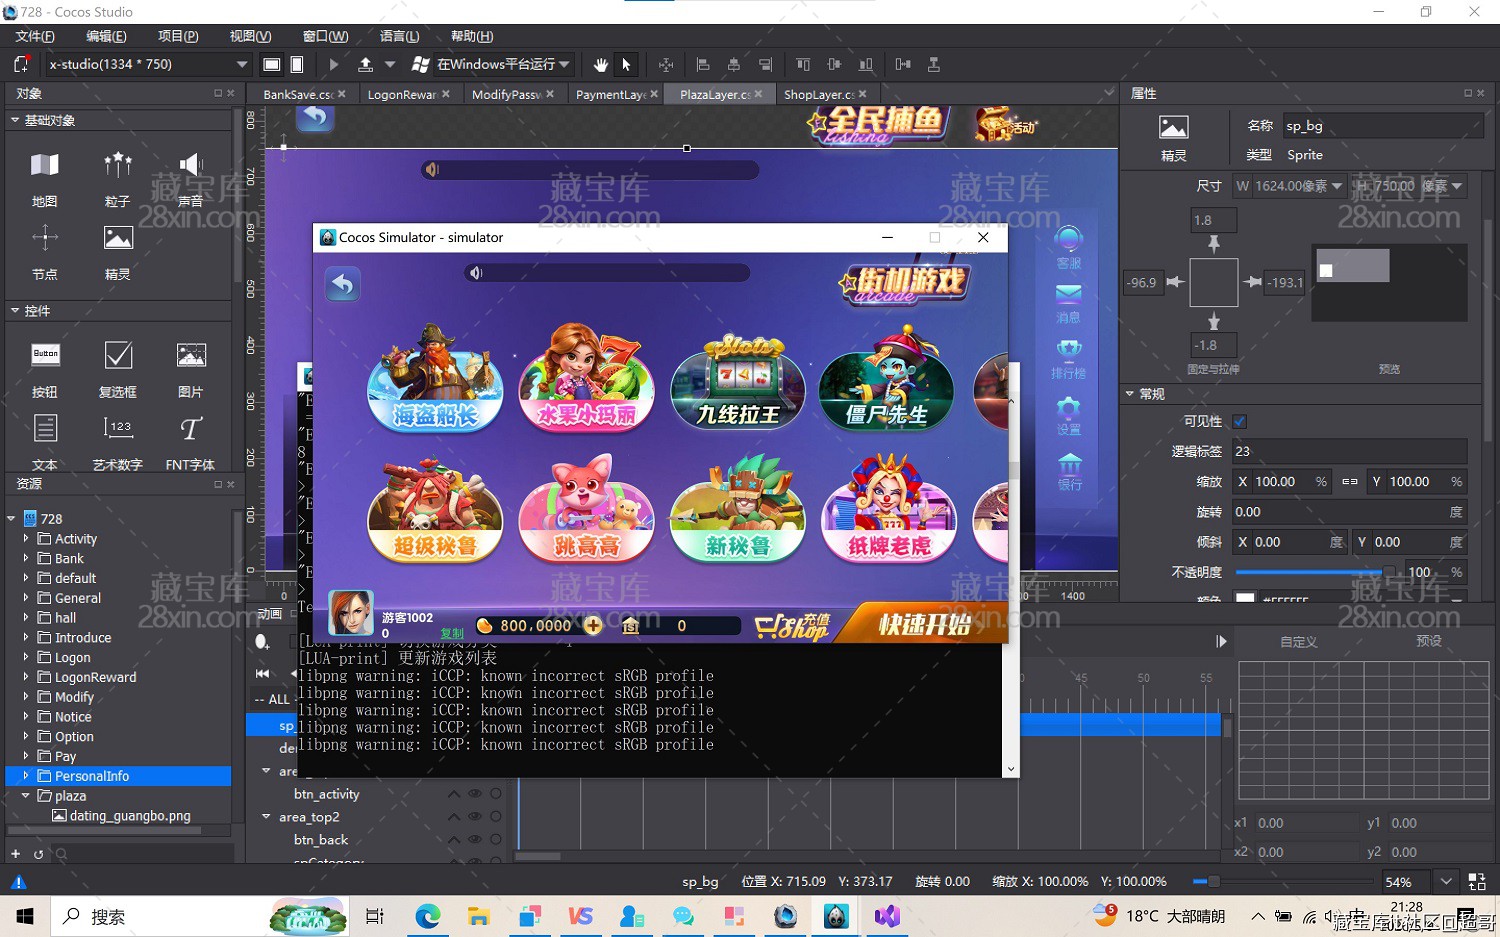Click the 旋转 rotation value field
Viewport: 1500px width, 937px height.
click(x=1348, y=512)
